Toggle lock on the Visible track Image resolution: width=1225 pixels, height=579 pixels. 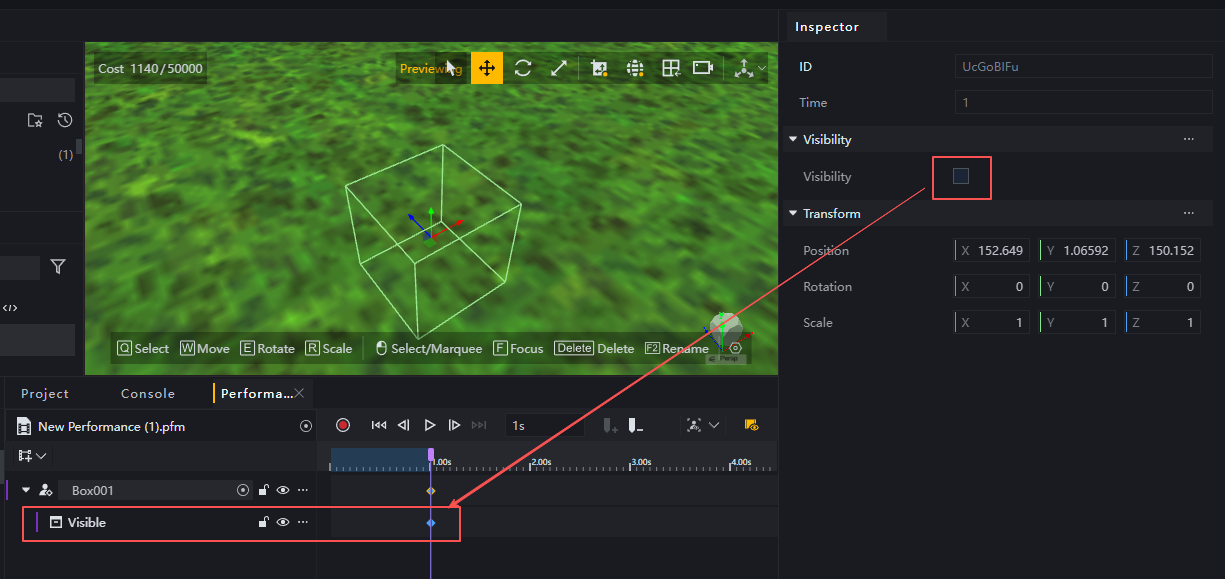264,522
